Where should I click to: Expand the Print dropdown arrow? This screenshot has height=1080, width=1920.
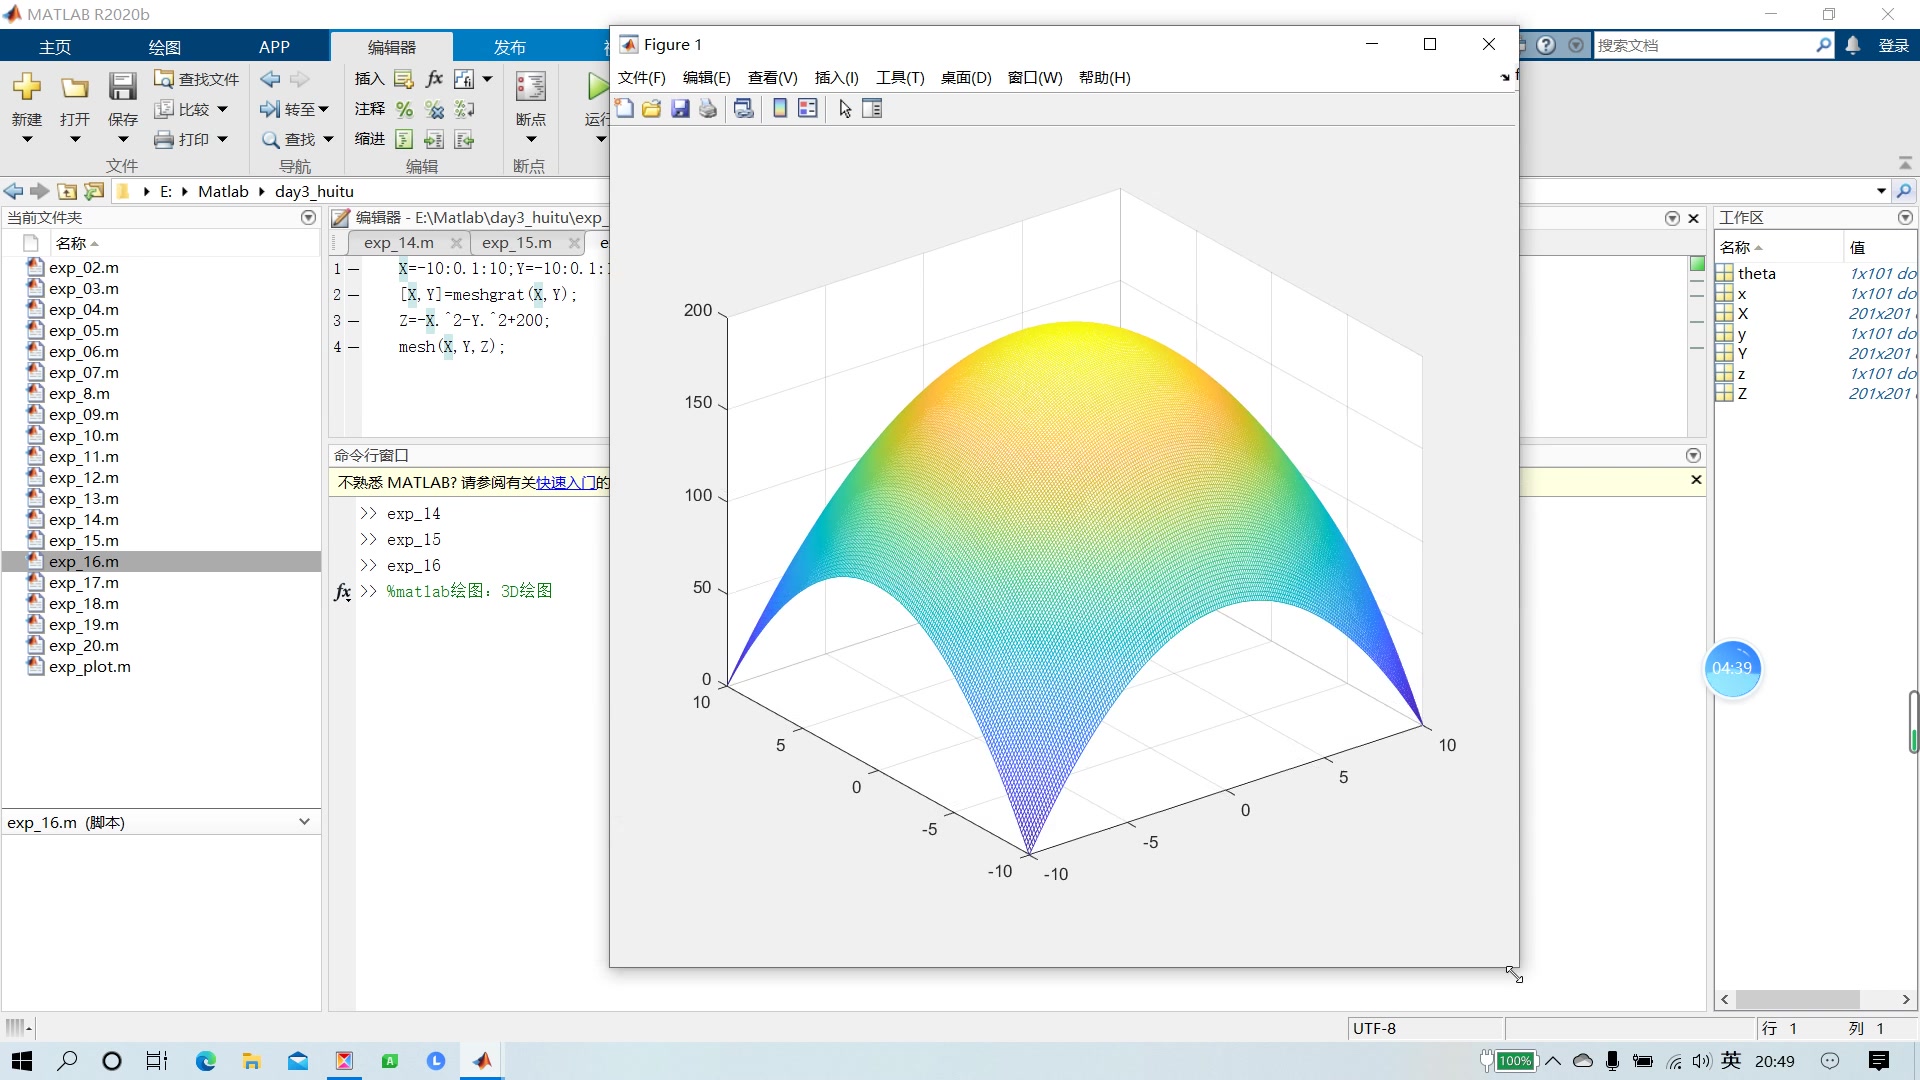click(x=222, y=139)
